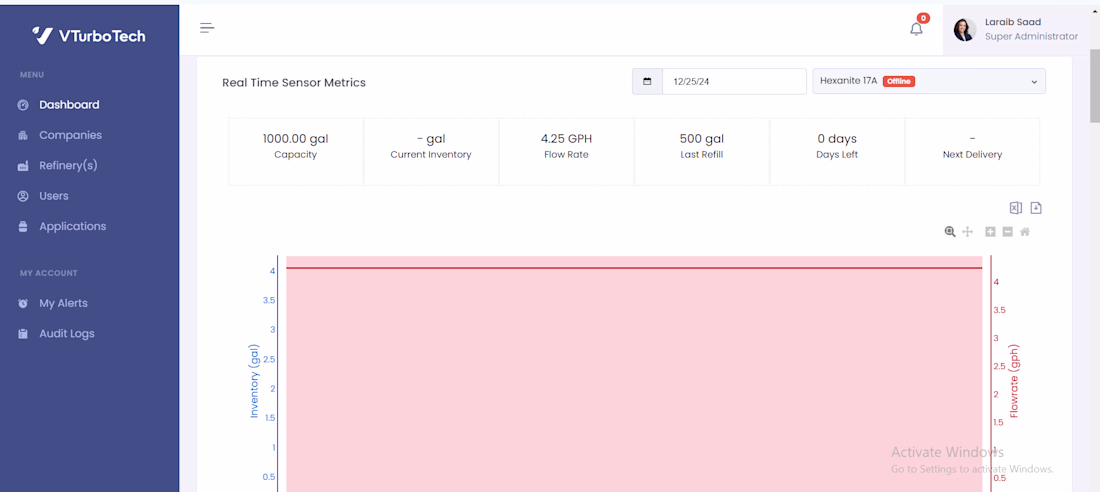Click the Companies building icon

(x=23, y=135)
